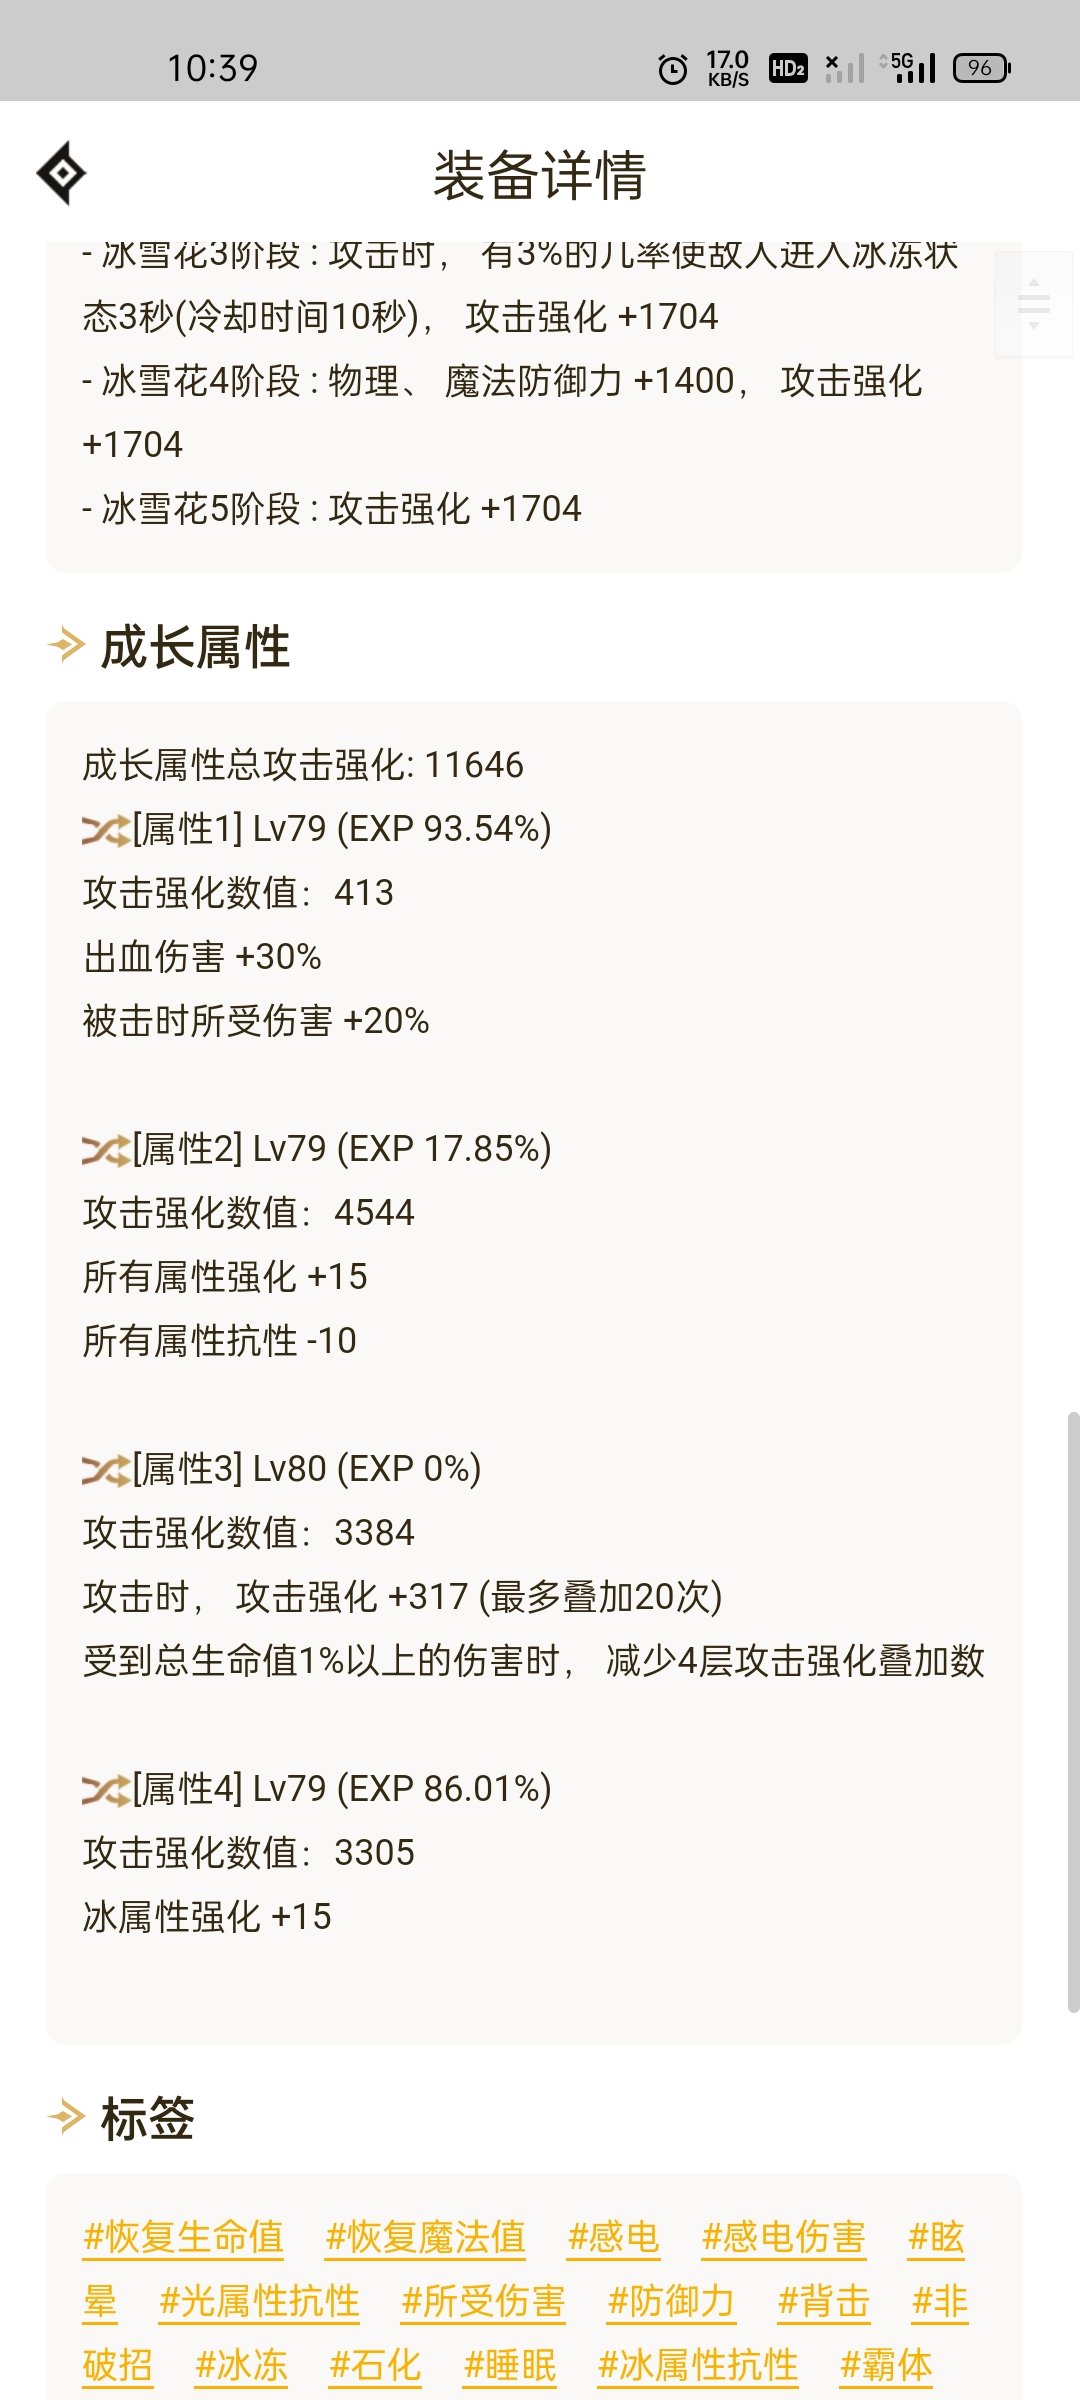Tap the #石化 tag link
This screenshot has height=2400, width=1080.
(376, 2365)
